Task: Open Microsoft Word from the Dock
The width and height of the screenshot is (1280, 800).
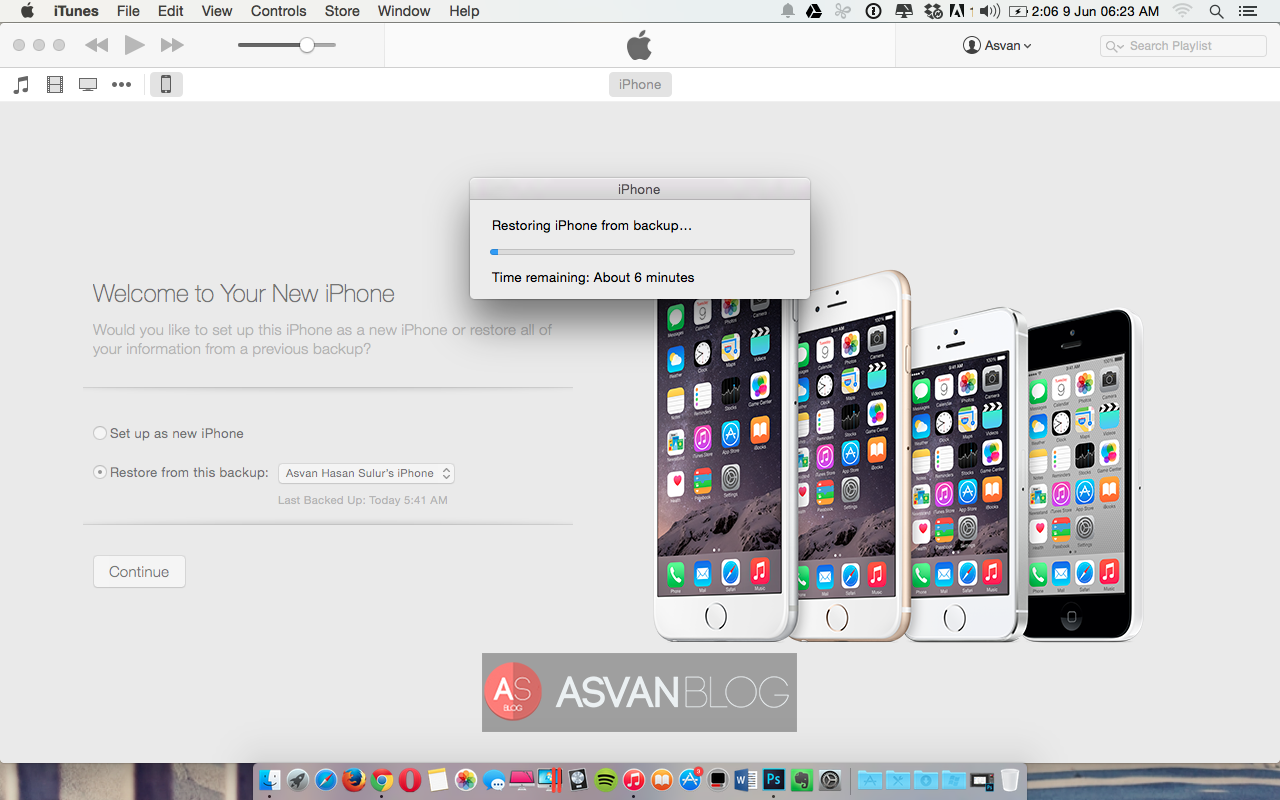Action: point(745,780)
